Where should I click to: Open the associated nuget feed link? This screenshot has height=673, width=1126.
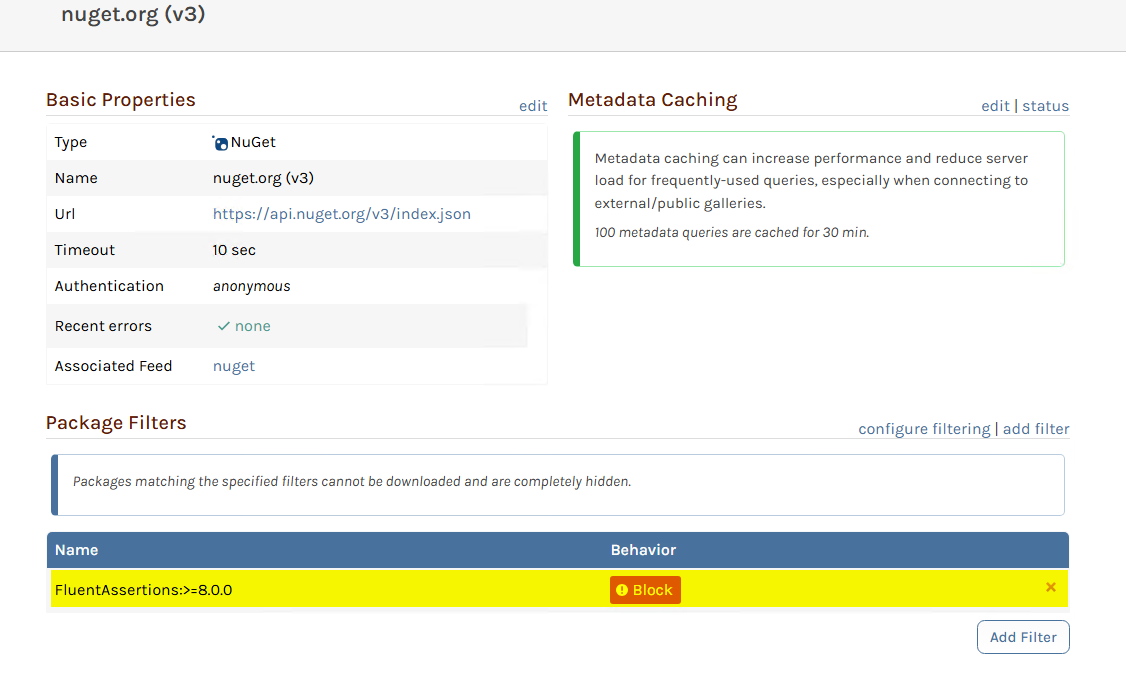pos(234,366)
